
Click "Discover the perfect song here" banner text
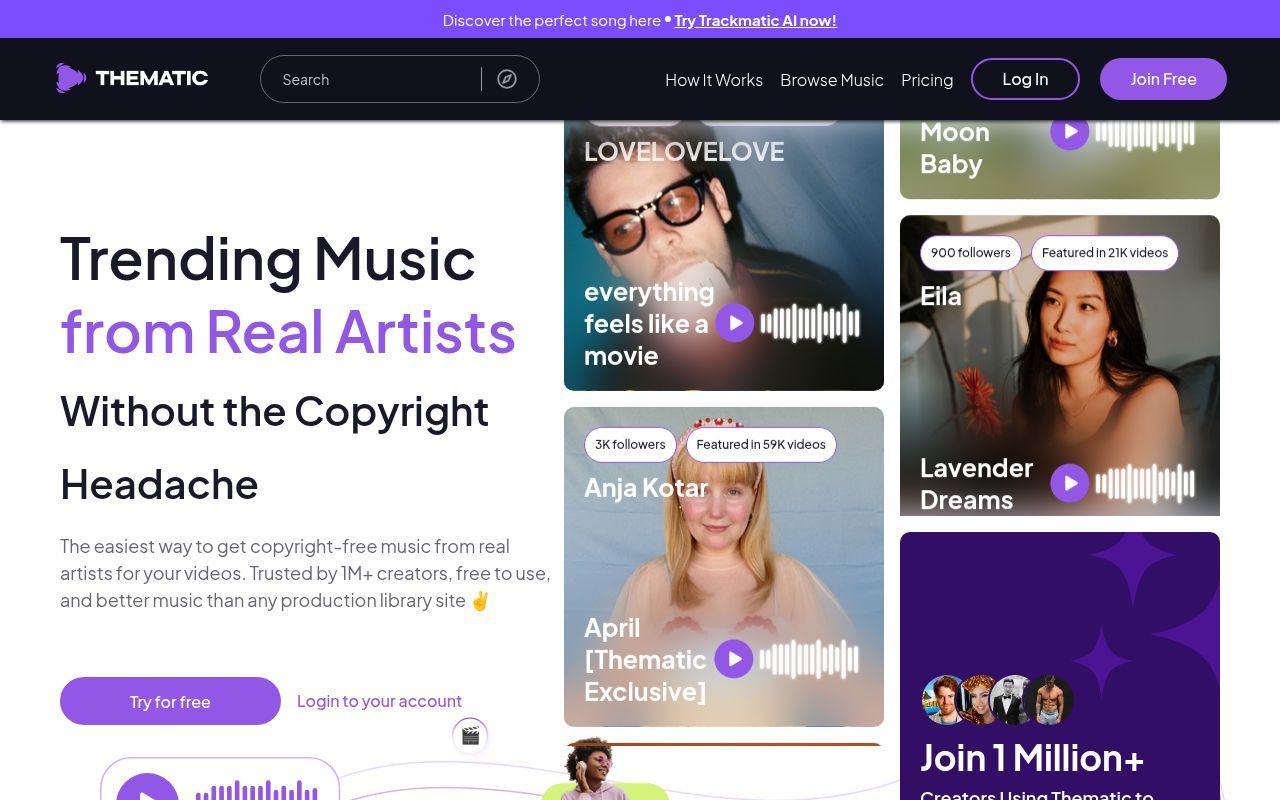[552, 20]
